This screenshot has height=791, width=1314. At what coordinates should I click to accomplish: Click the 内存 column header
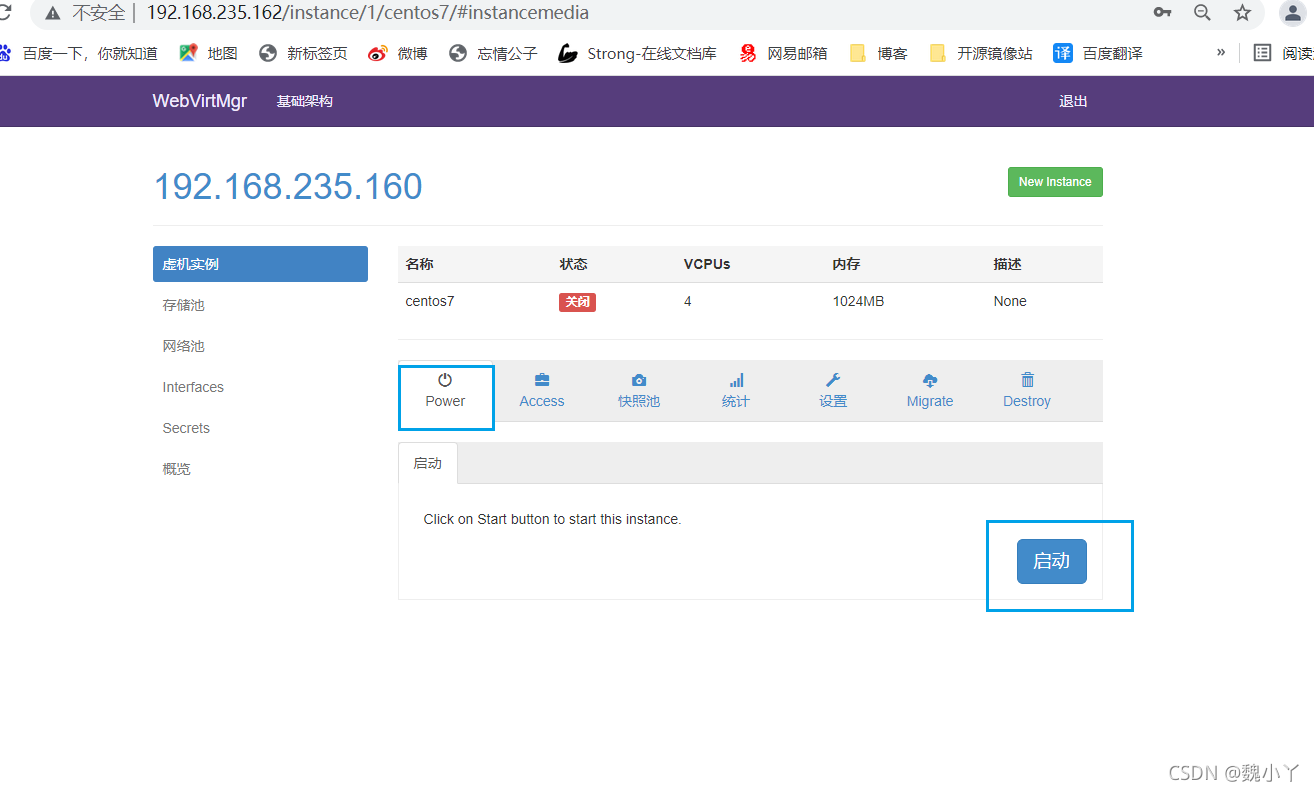coord(846,264)
